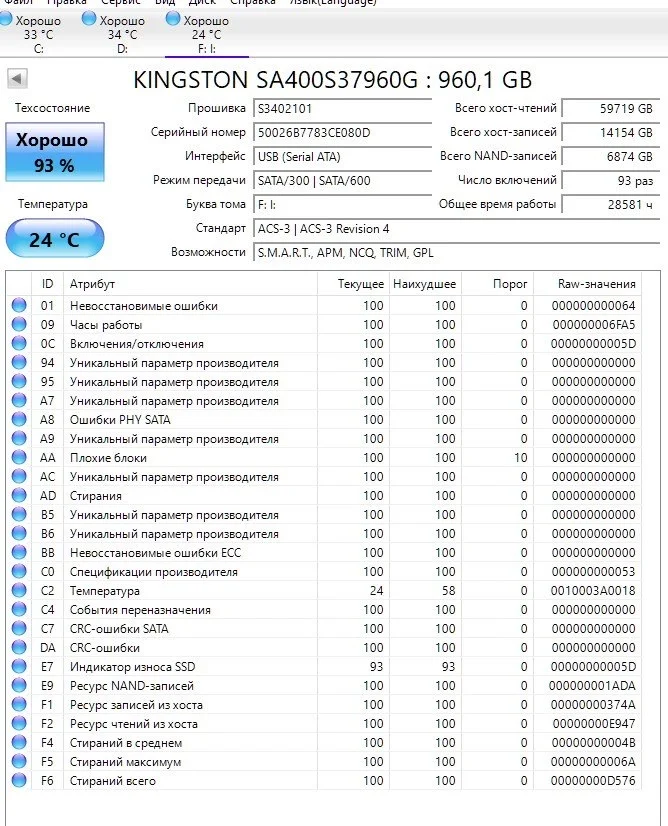Click the Стандарт field ACS-3 Revision 4
This screenshot has height=826, width=668.
456,229
